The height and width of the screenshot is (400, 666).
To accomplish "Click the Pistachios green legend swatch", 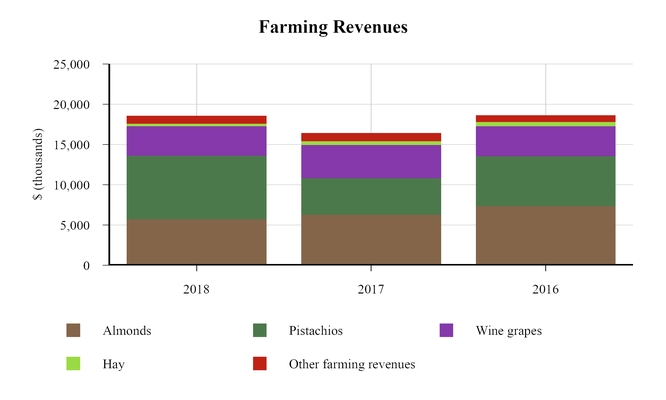I will [x=259, y=331].
